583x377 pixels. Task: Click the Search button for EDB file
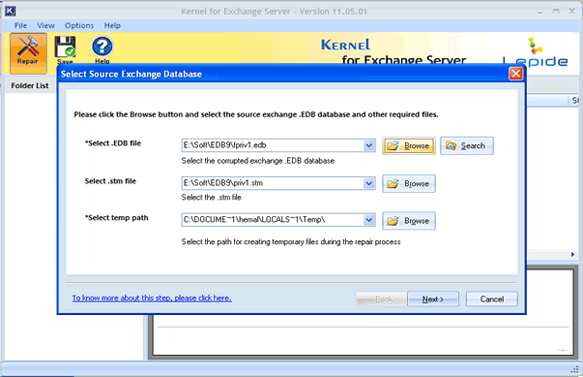pos(467,146)
